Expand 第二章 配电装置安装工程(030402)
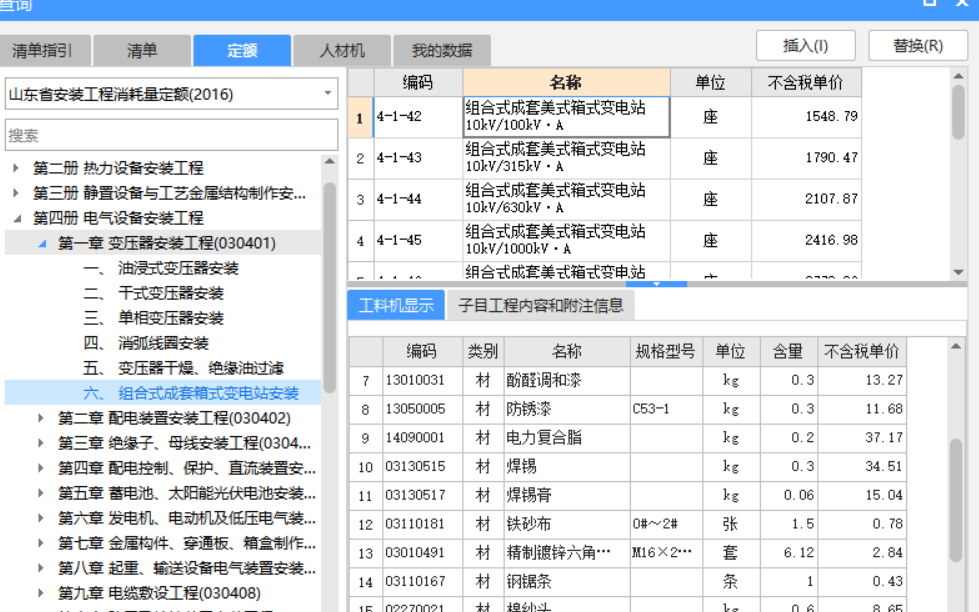979x612 pixels. (41, 418)
